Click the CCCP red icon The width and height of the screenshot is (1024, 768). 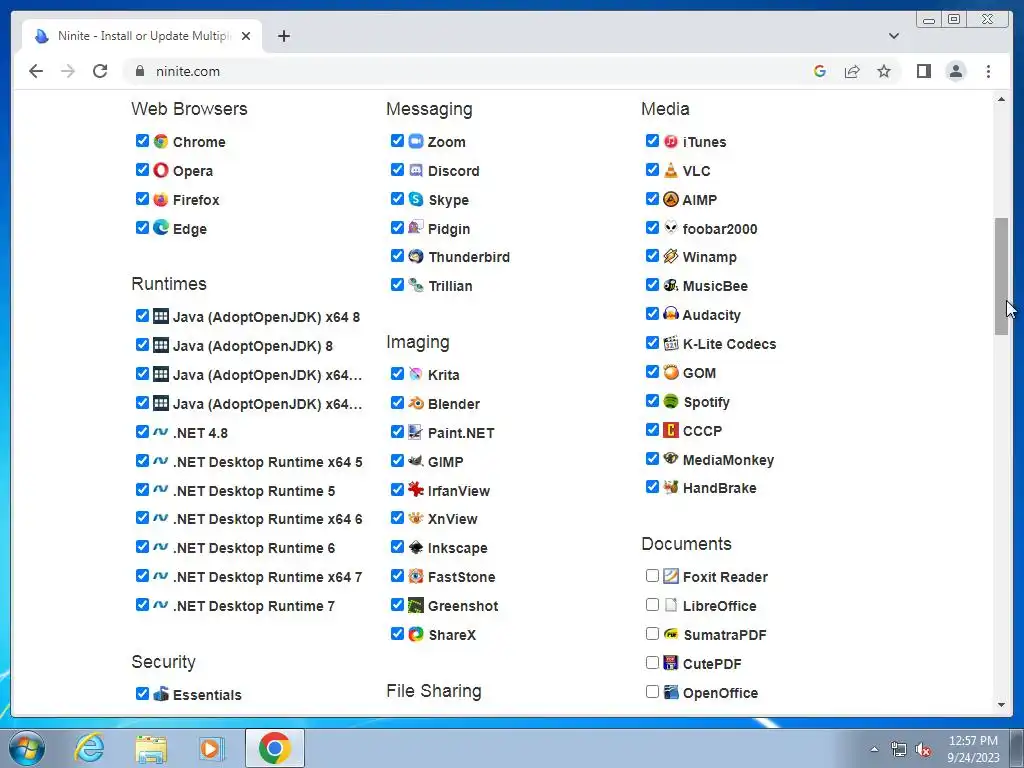point(671,430)
